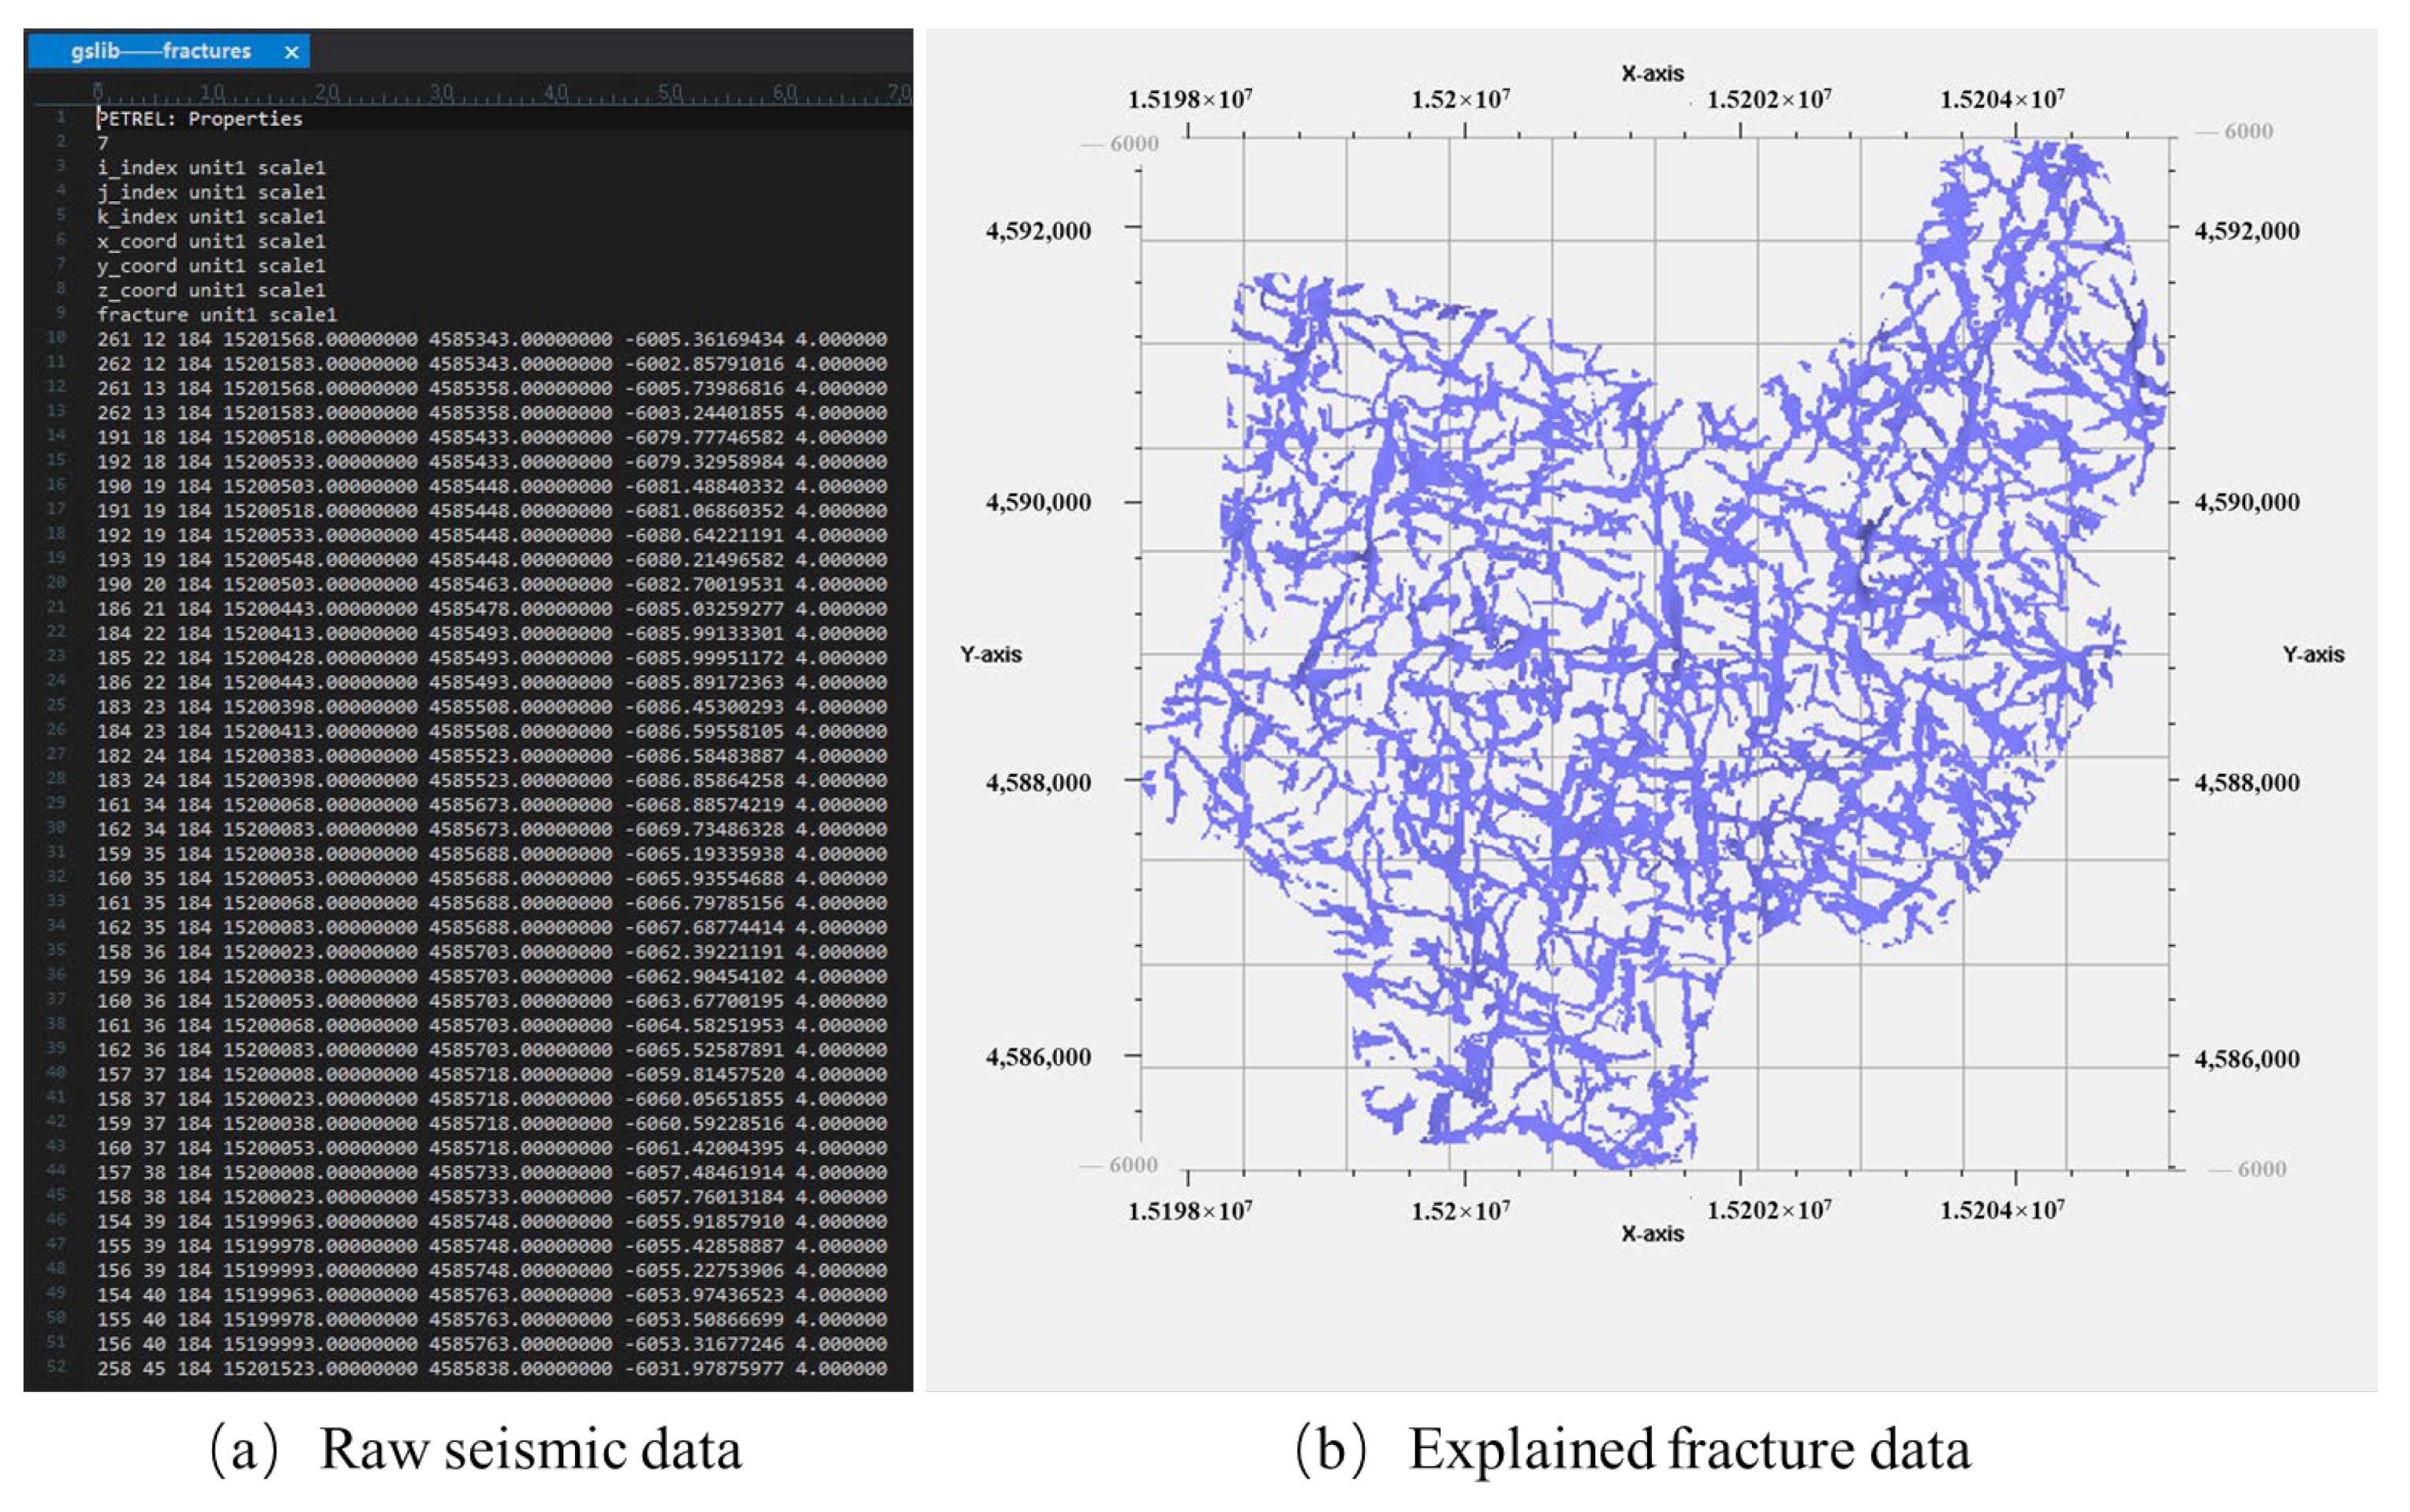Viewport: 2410px width, 1512px height.
Task: Click line number 1 in the gutter
Action: [x=60, y=118]
